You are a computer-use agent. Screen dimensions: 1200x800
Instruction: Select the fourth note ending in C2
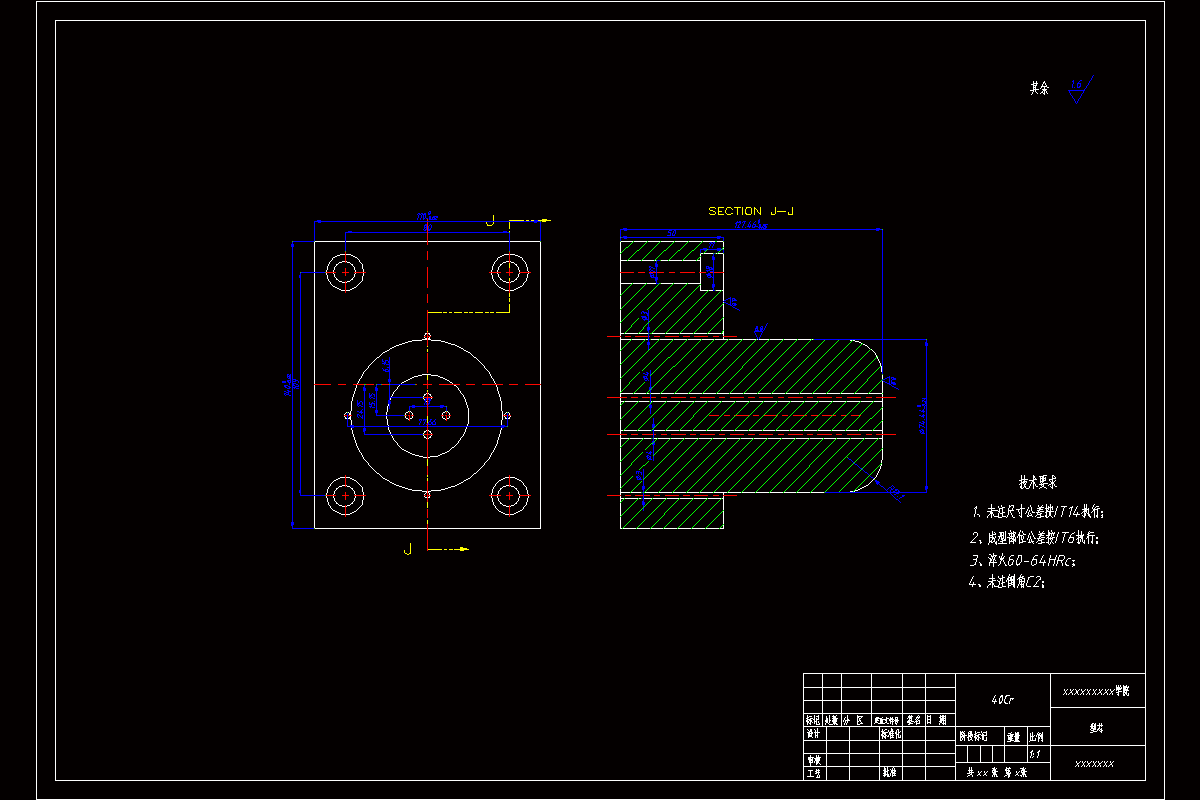coord(1008,582)
